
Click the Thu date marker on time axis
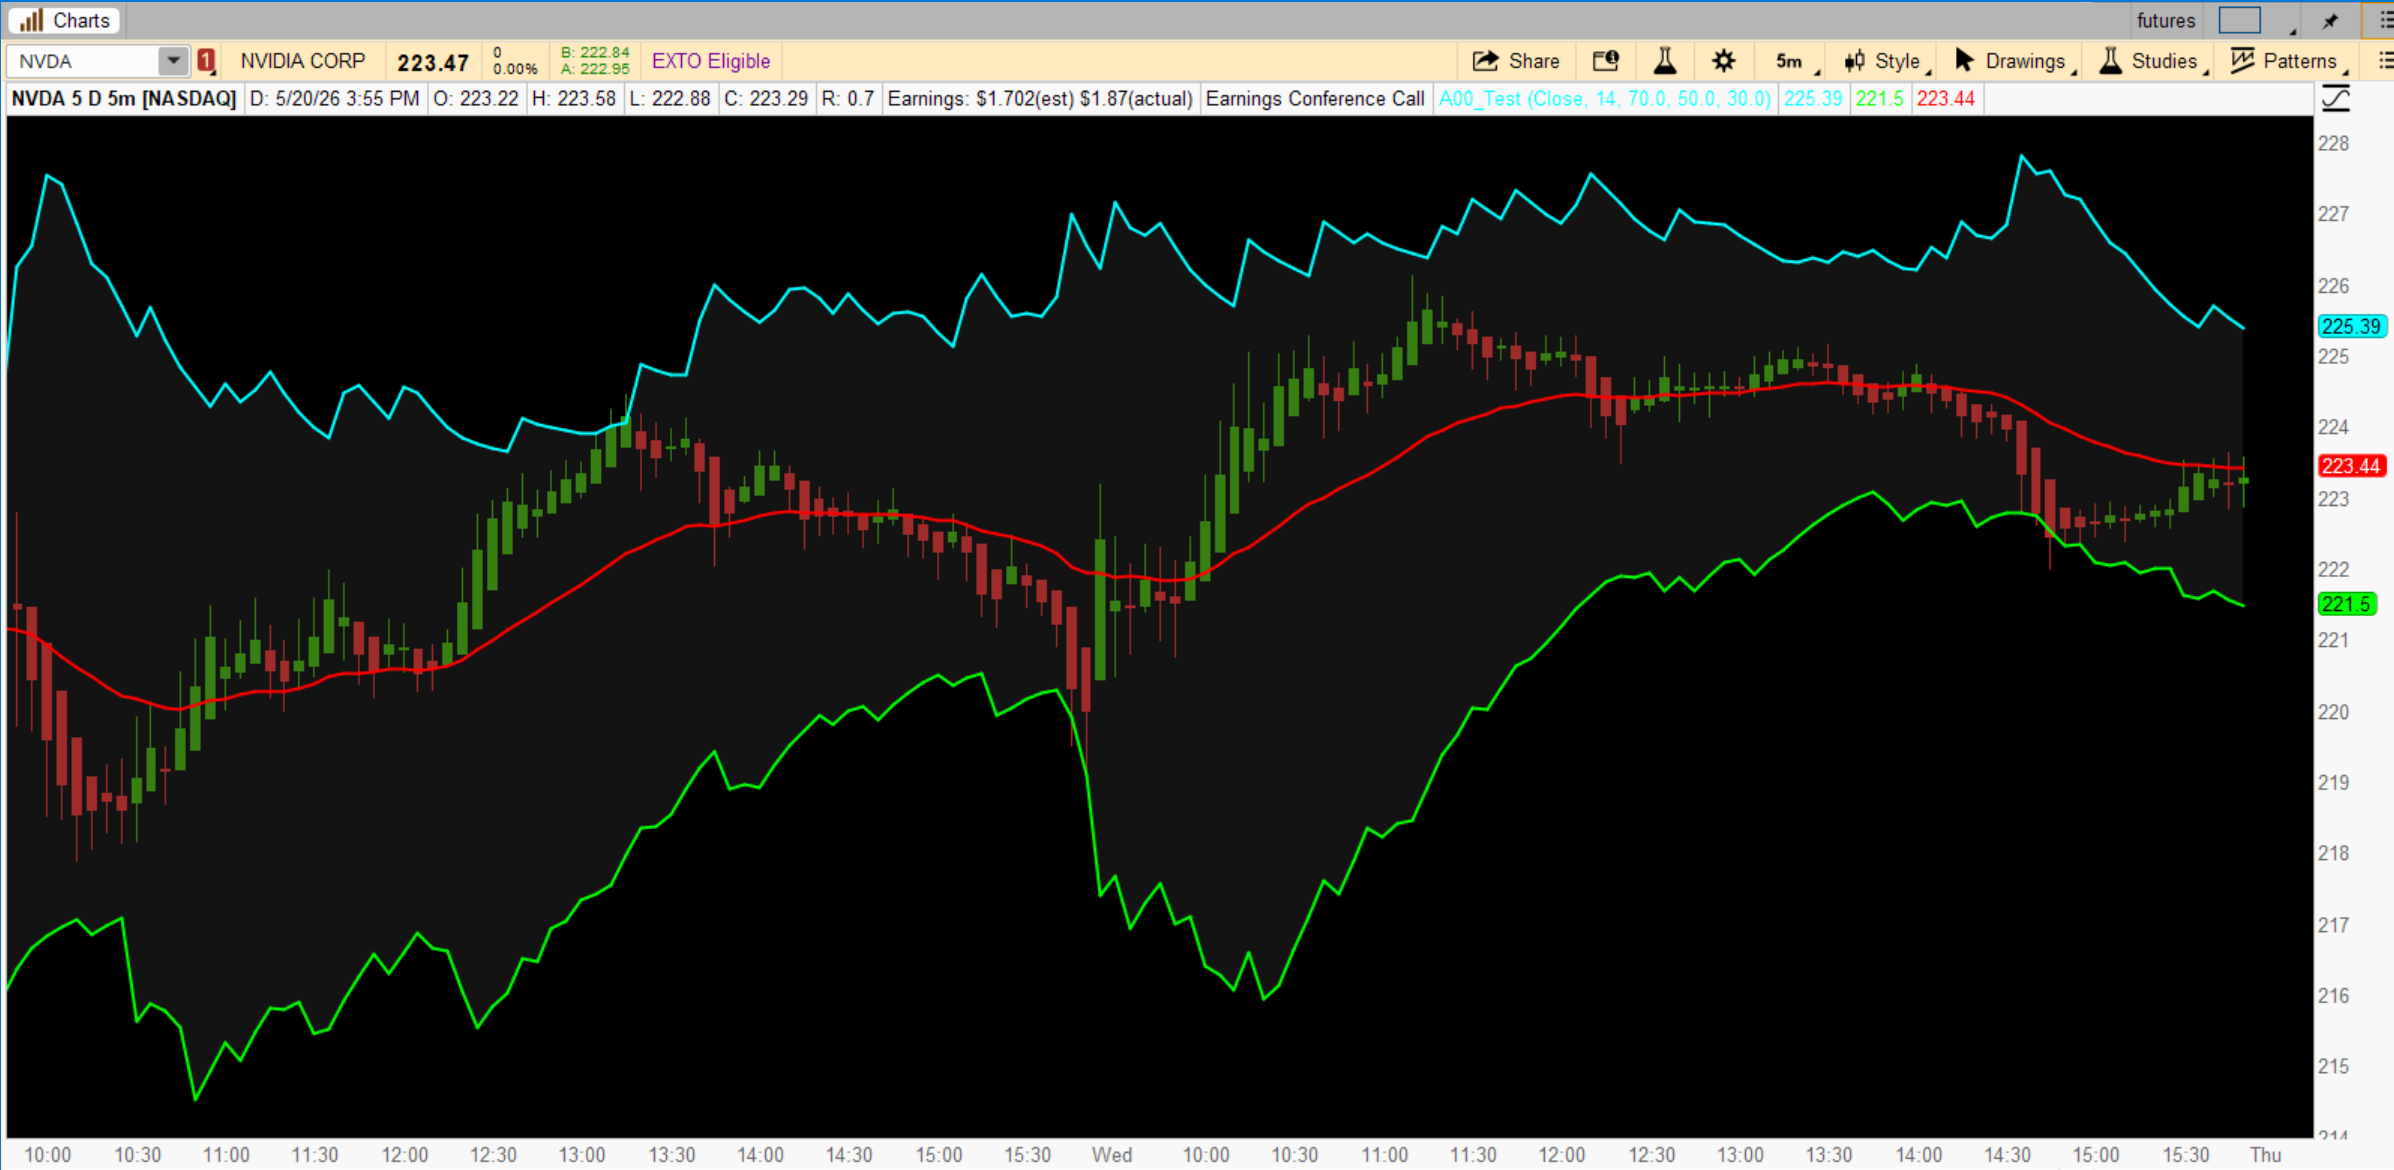point(2266,1155)
